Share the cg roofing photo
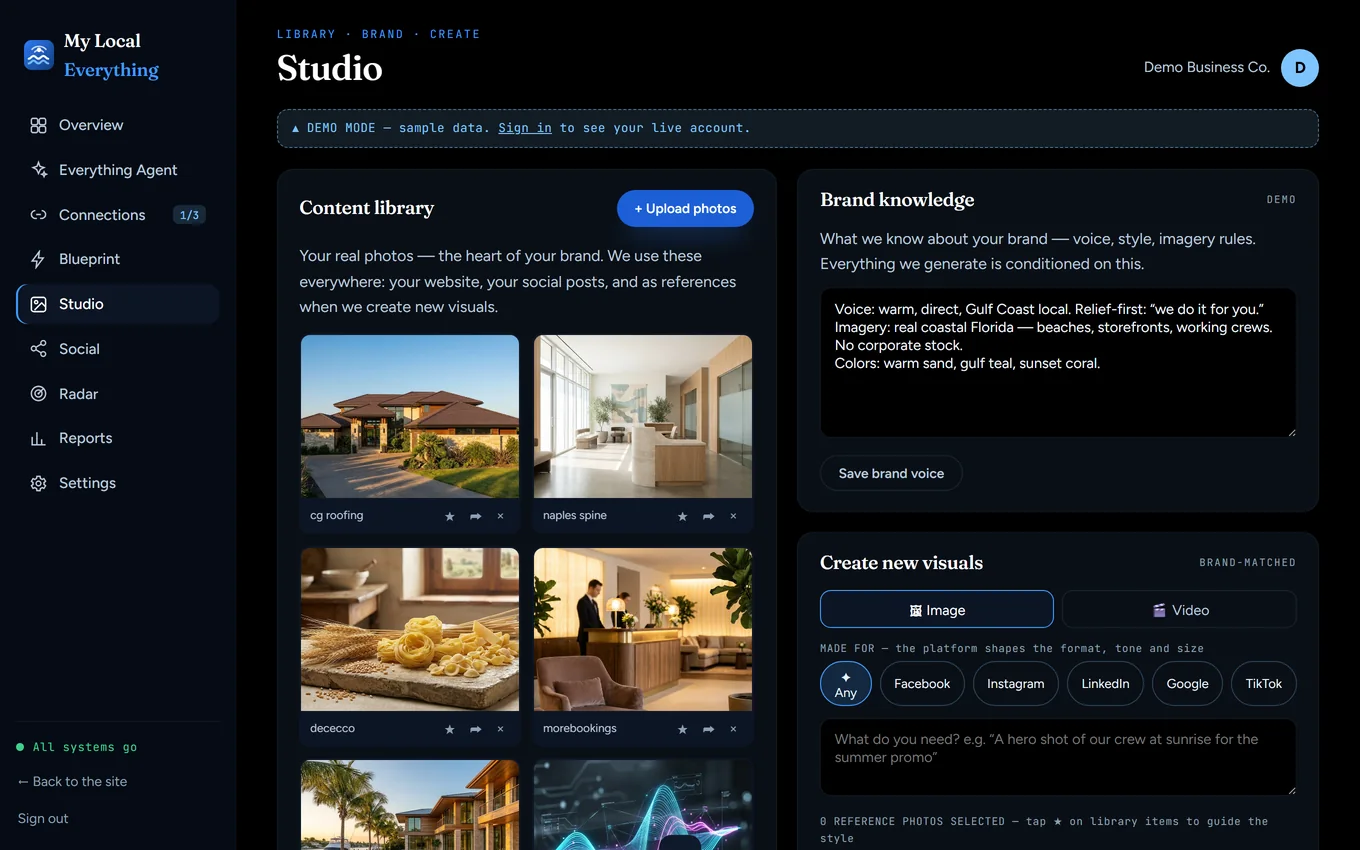 pyautogui.click(x=475, y=516)
